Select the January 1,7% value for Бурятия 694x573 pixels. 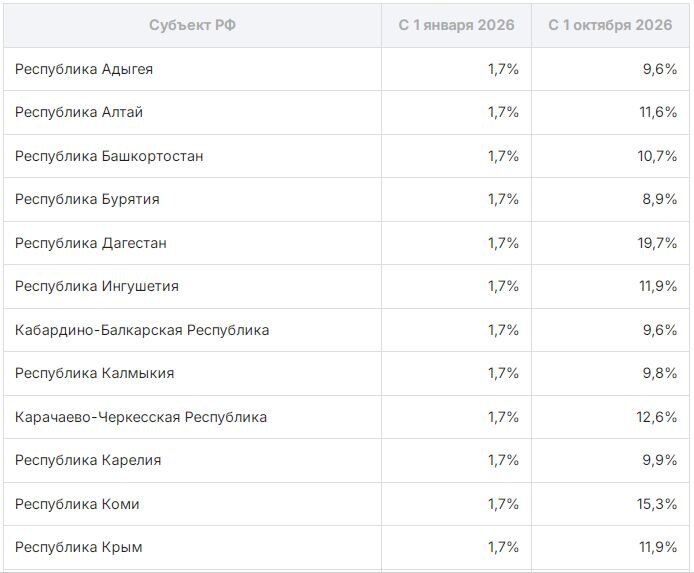coord(503,199)
